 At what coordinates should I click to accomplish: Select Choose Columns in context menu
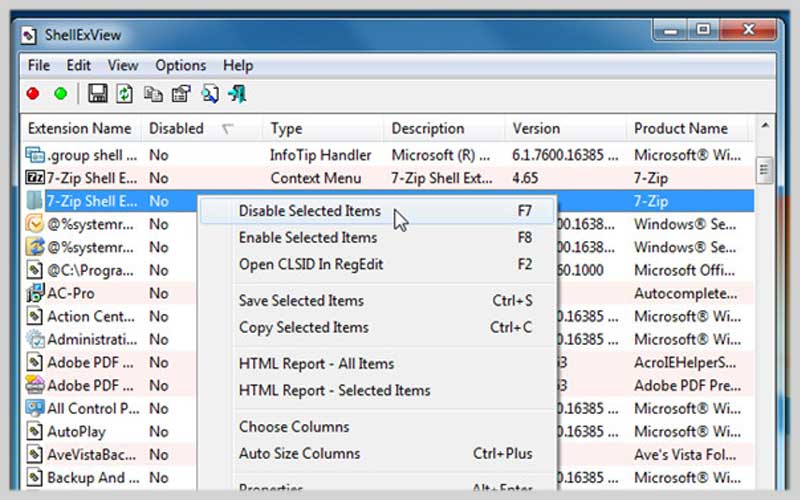[x=377, y=427]
